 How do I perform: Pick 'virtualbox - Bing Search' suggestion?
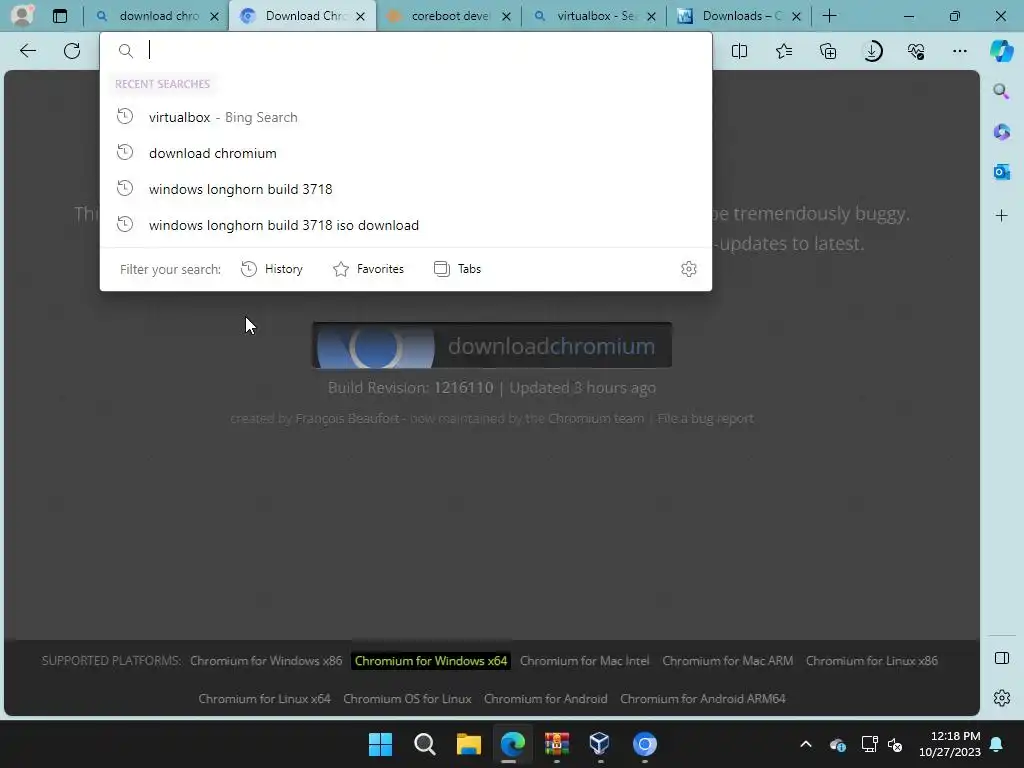click(x=406, y=117)
